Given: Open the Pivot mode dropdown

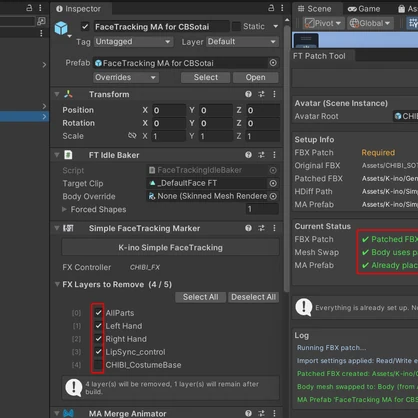Looking at the screenshot, I should tap(323, 23).
